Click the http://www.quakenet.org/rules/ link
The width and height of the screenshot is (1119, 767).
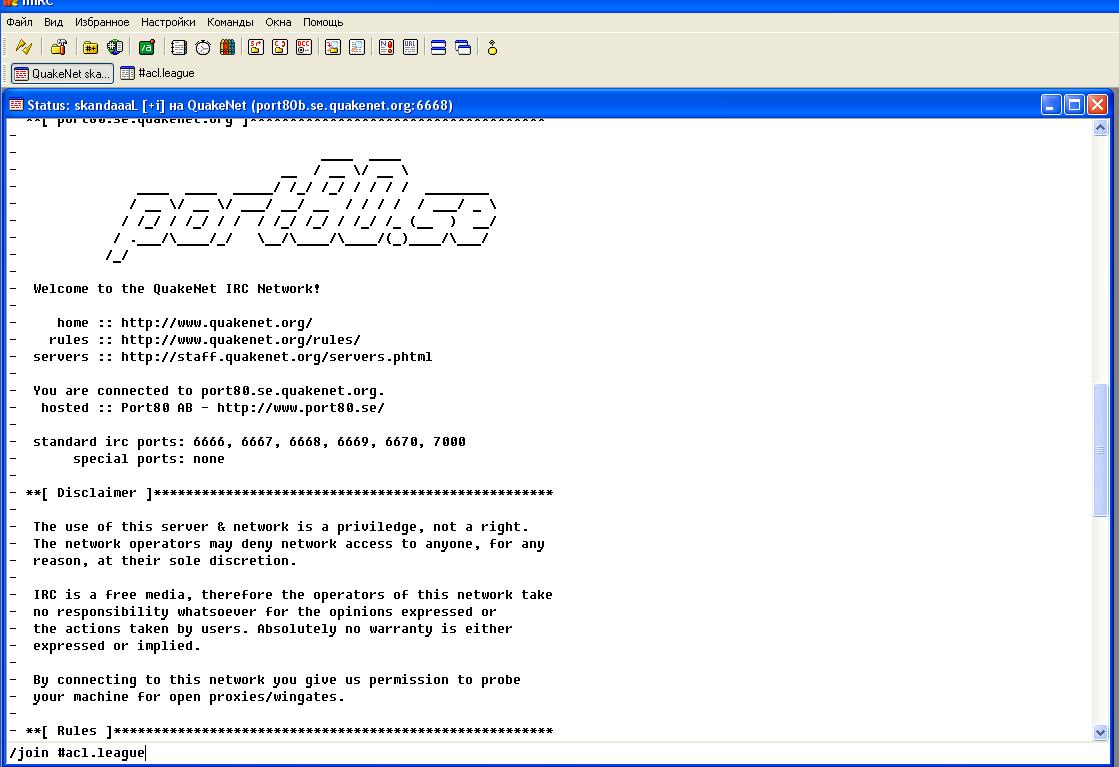[240, 340]
